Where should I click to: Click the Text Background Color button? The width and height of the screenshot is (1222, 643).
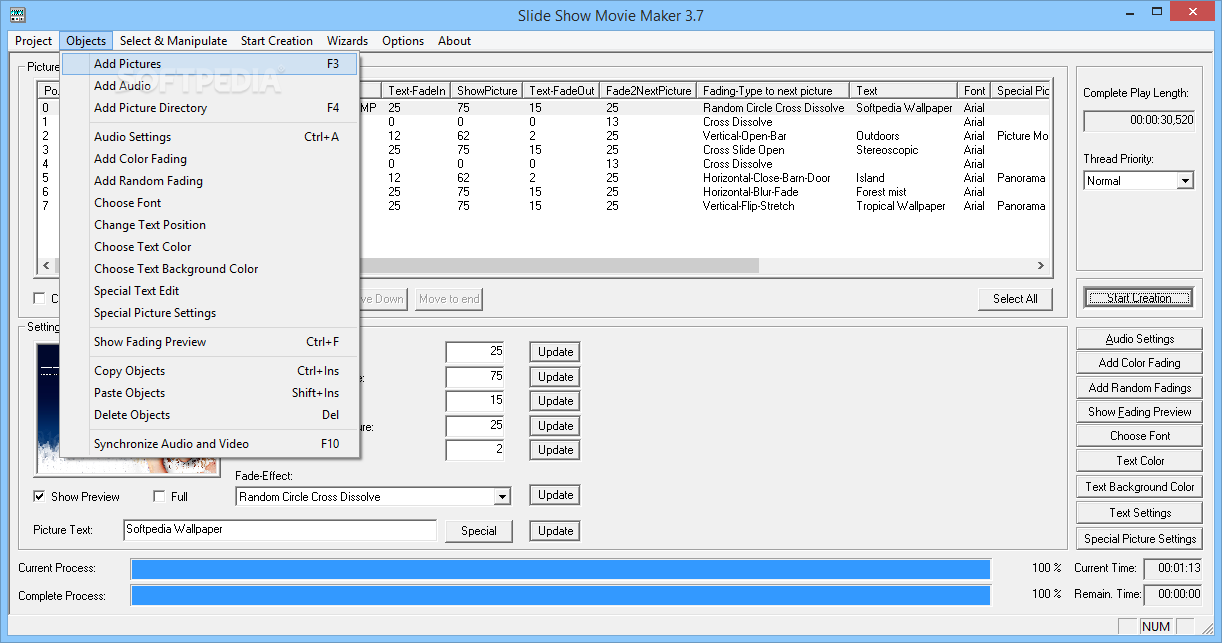point(1140,487)
